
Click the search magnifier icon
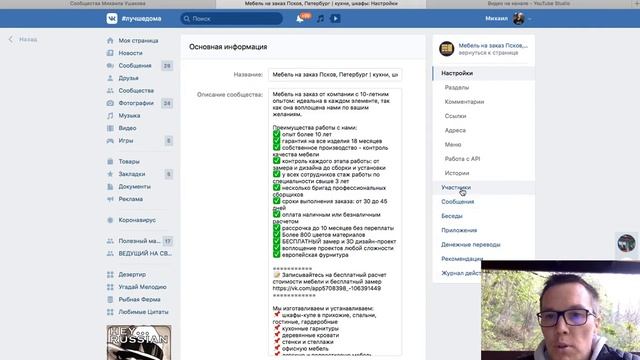click(x=187, y=19)
